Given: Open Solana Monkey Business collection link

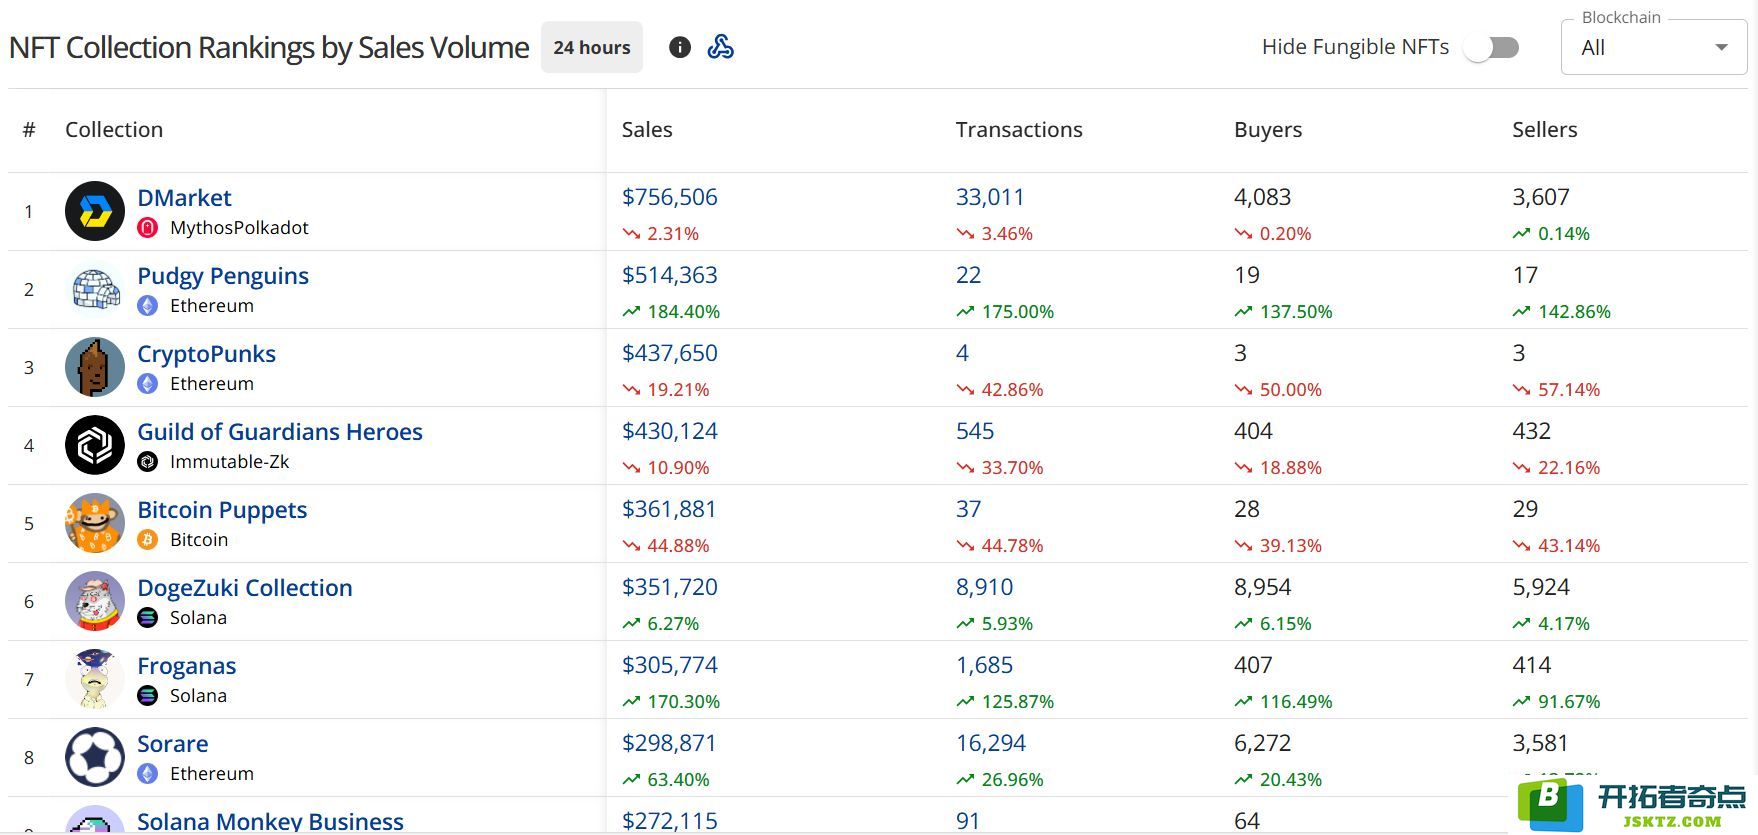Looking at the screenshot, I should 270,821.
